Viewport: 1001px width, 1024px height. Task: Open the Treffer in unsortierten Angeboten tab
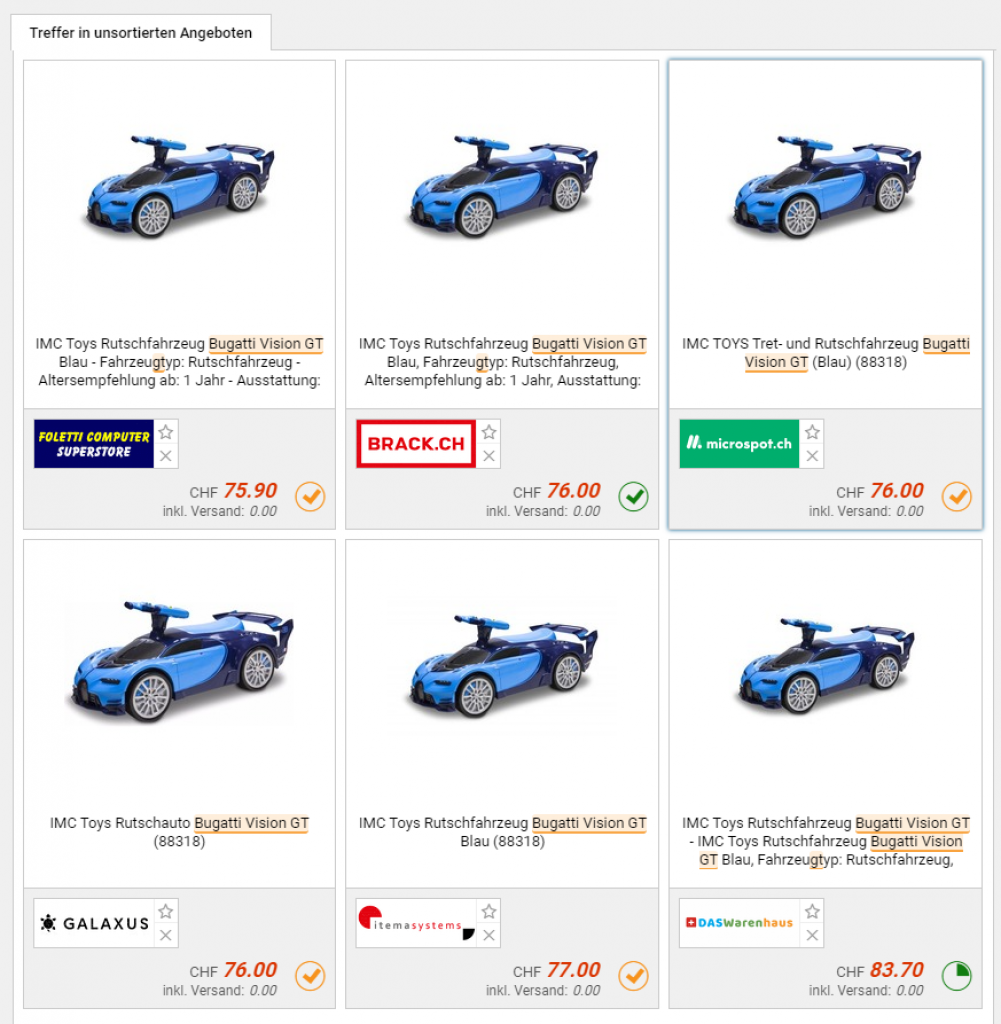(141, 33)
